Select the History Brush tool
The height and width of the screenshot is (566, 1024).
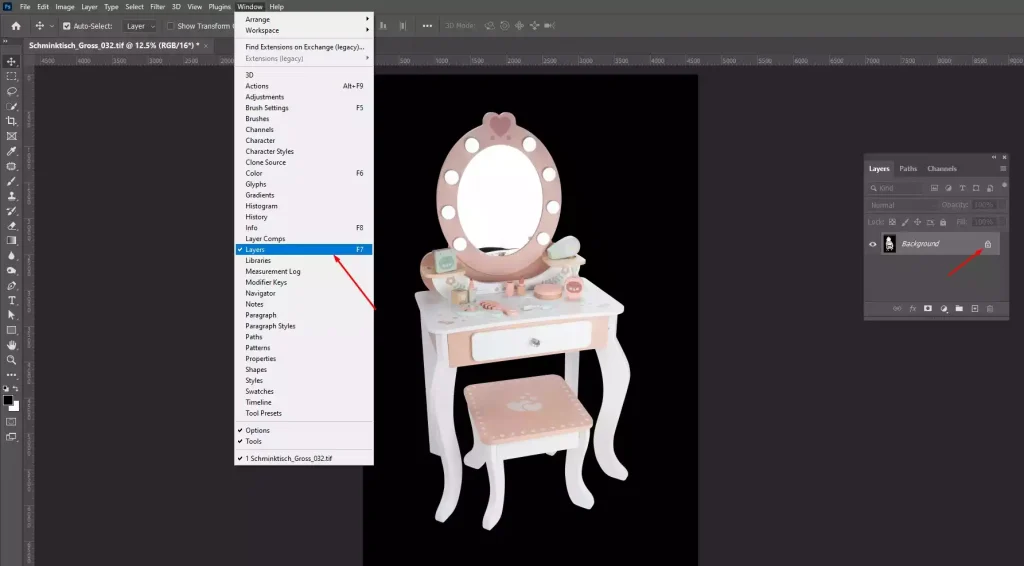pyautogui.click(x=11, y=211)
